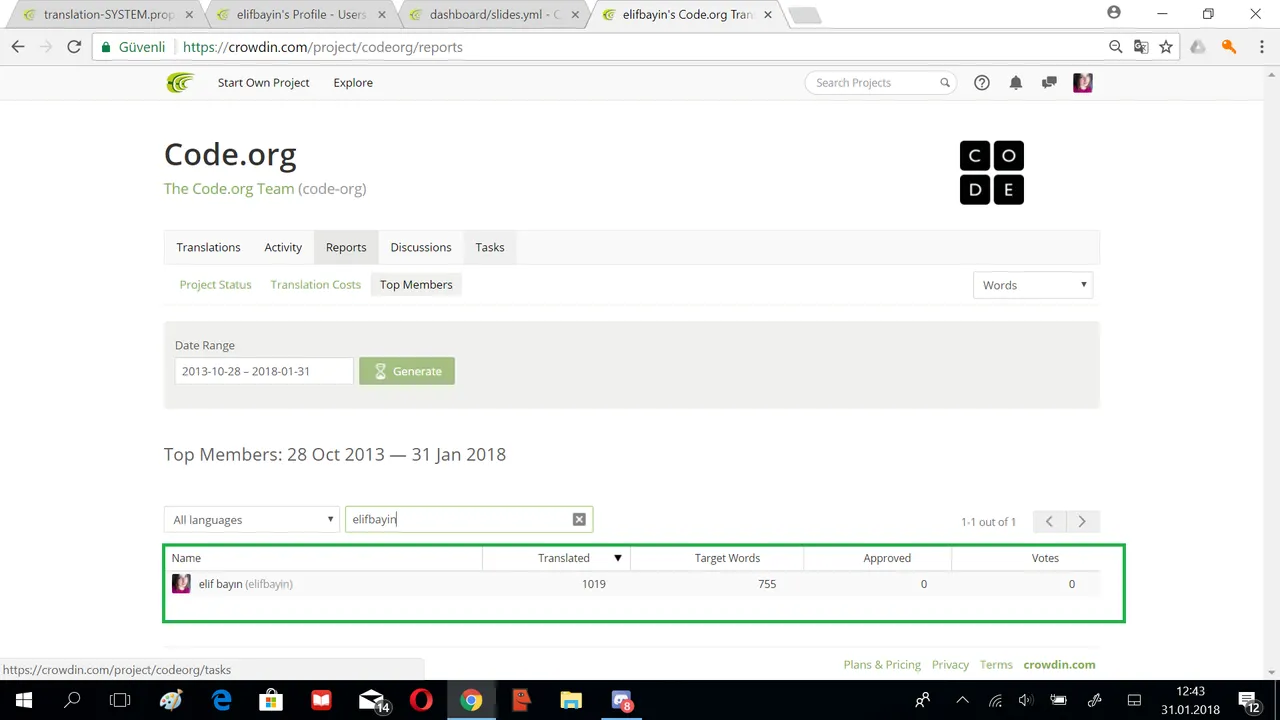Viewport: 1280px width, 720px height.
Task: Open Terms footer link
Action: point(996,665)
